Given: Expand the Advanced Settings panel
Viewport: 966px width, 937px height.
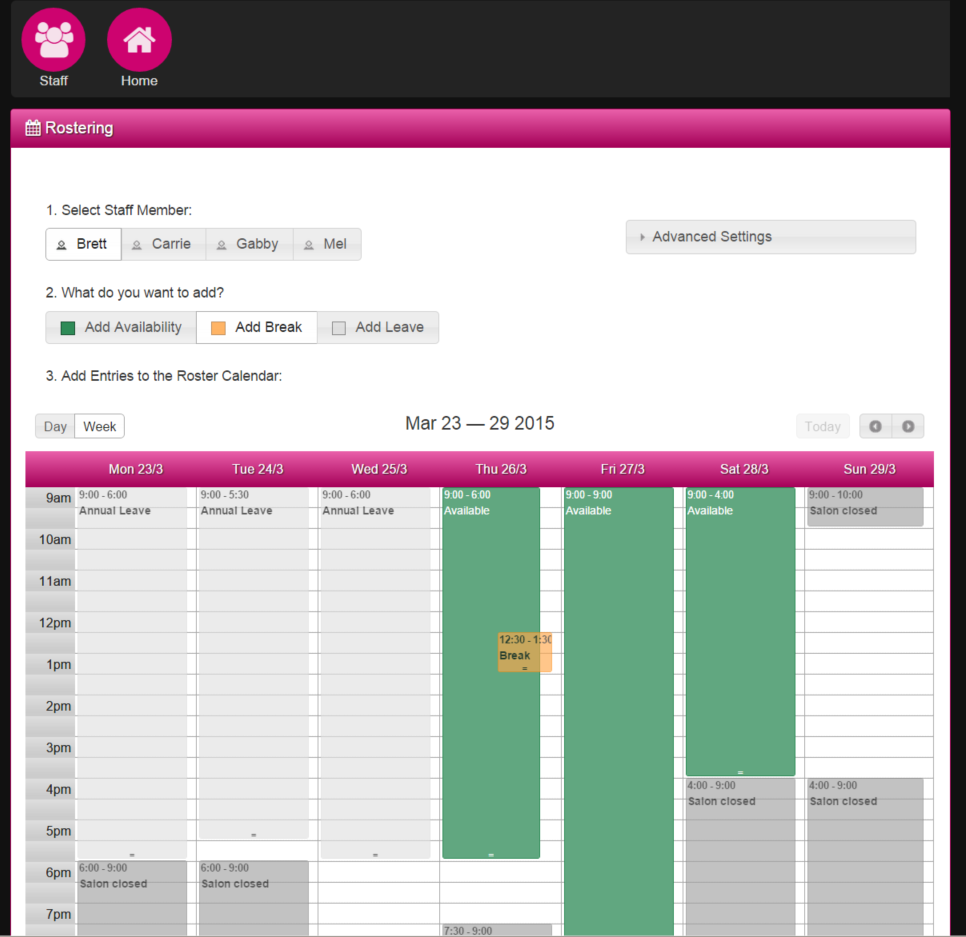Looking at the screenshot, I should click(x=771, y=237).
